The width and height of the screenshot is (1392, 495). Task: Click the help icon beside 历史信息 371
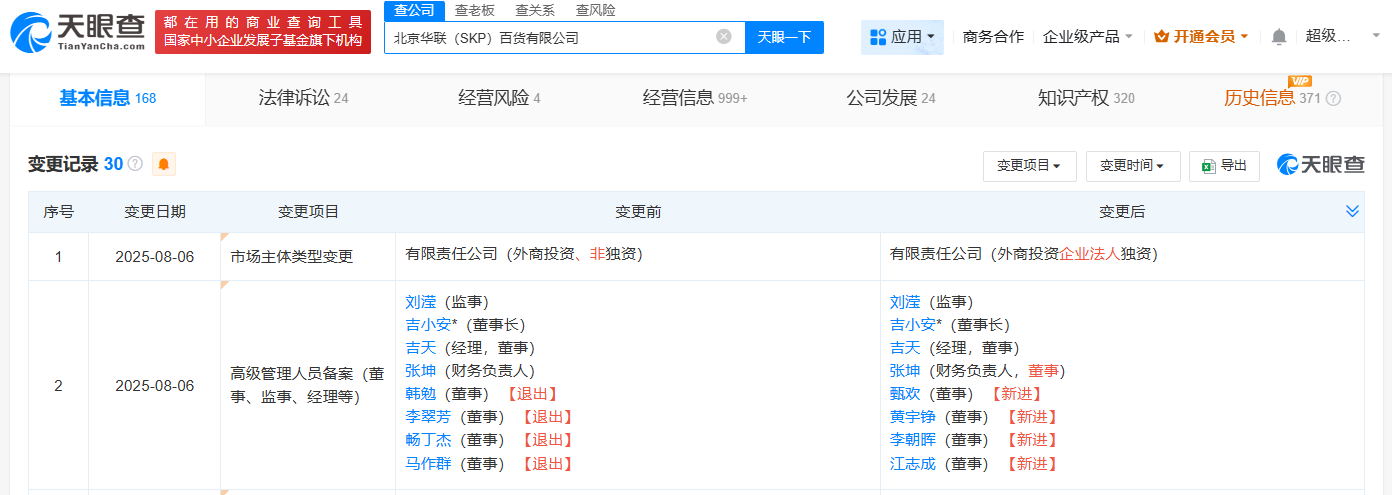pyautogui.click(x=1333, y=99)
